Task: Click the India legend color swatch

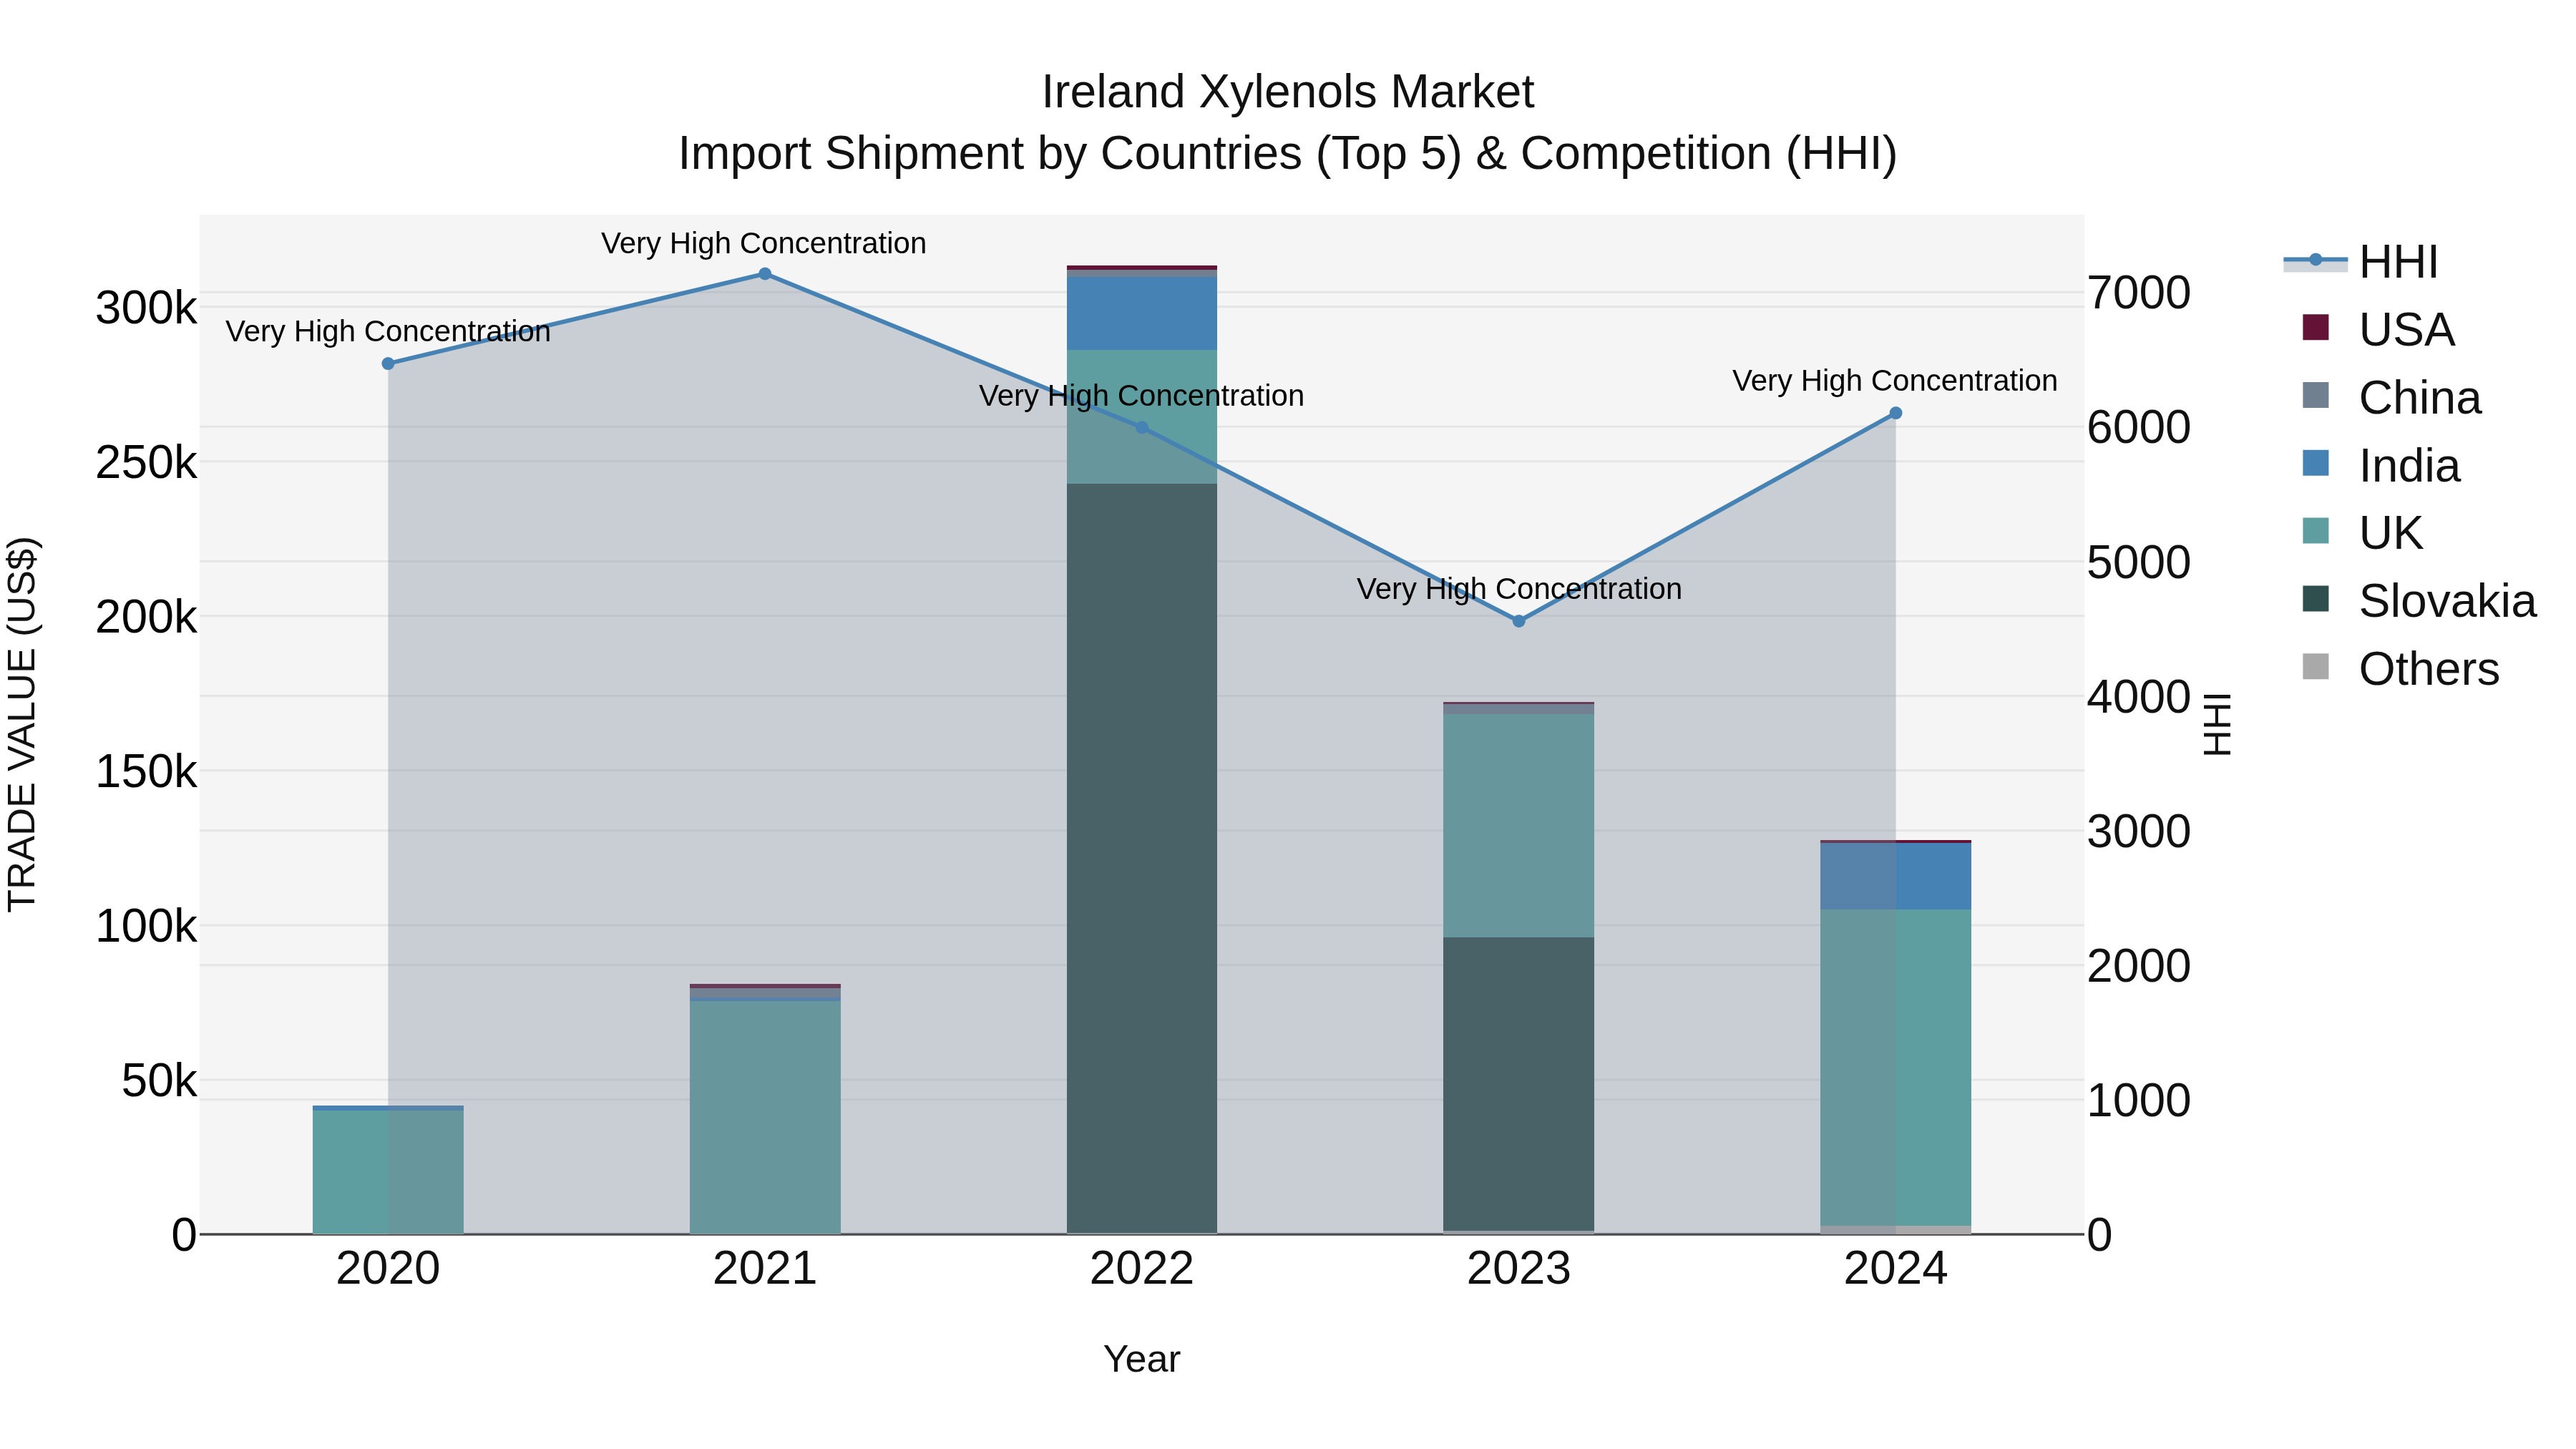Action: click(2315, 463)
